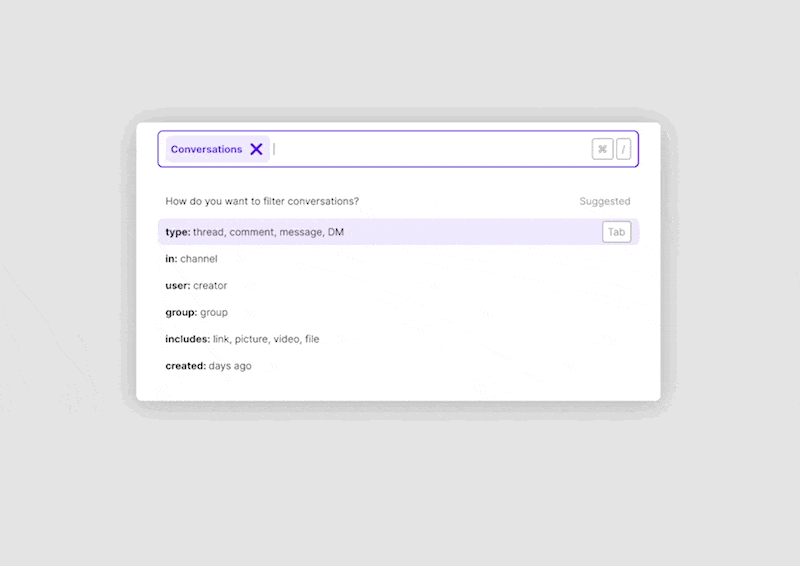Image resolution: width=800 pixels, height=566 pixels.
Task: Click the 'thread, comment, message, DM' hint text
Action: (268, 232)
